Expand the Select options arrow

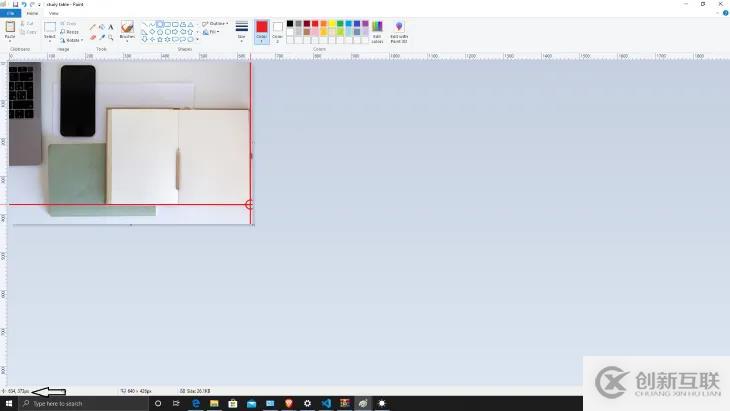[50, 41]
